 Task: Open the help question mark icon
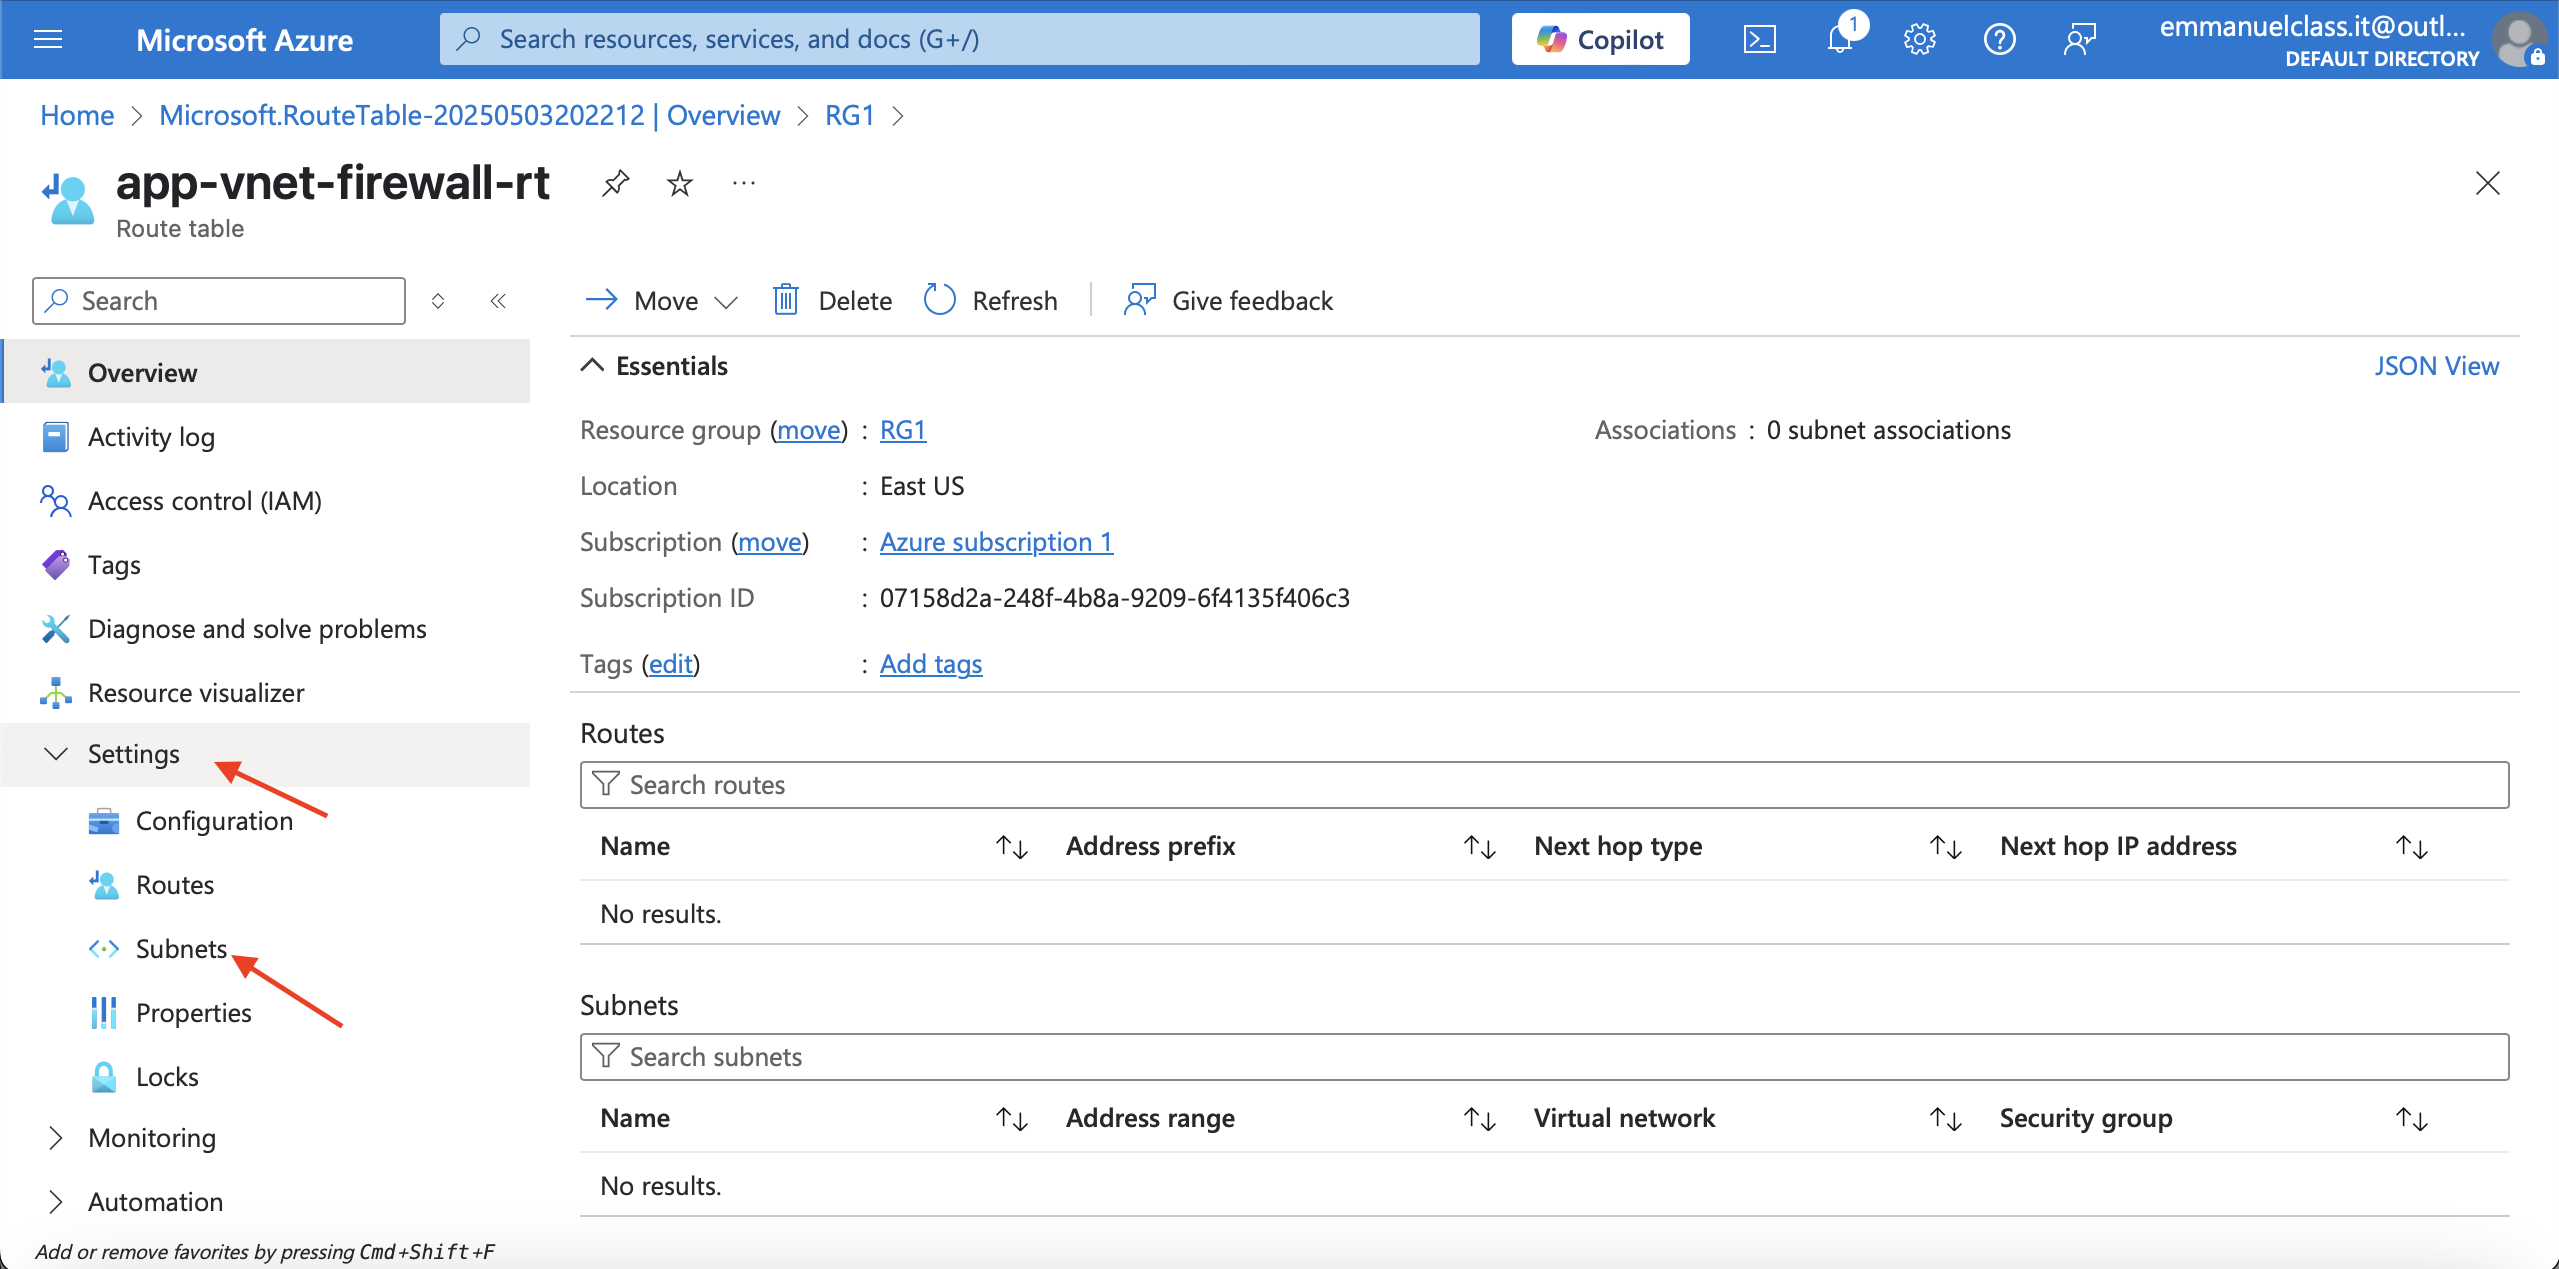[1999, 39]
